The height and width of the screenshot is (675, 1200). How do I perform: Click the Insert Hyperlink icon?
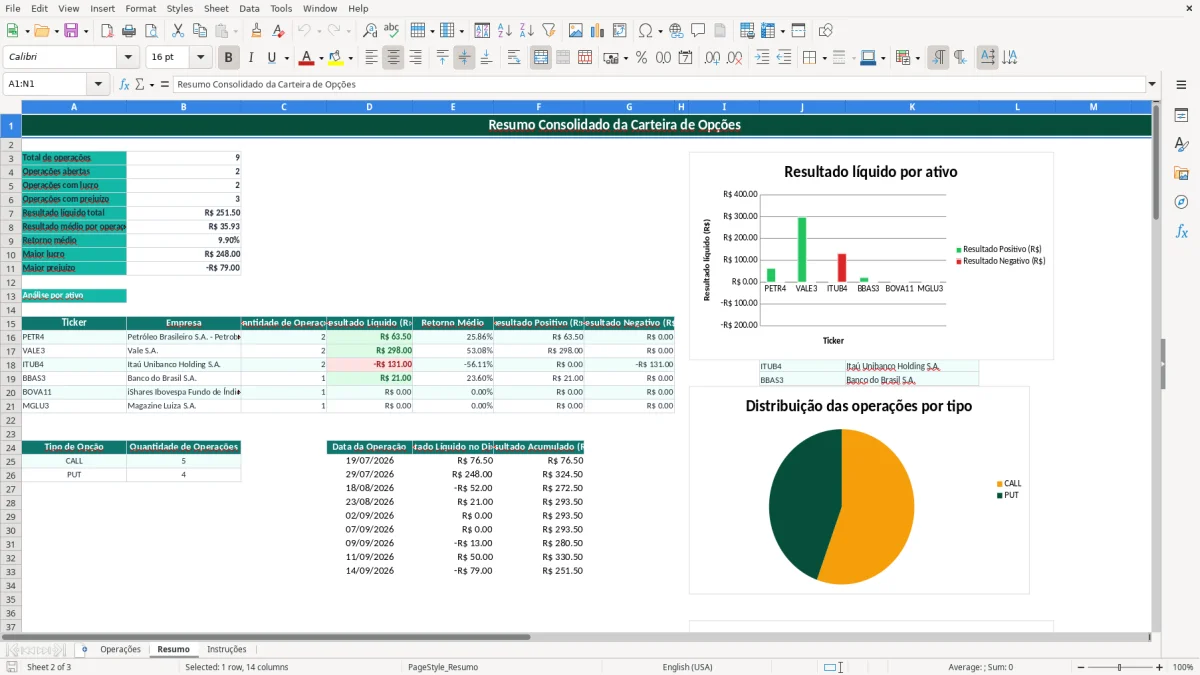(676, 31)
